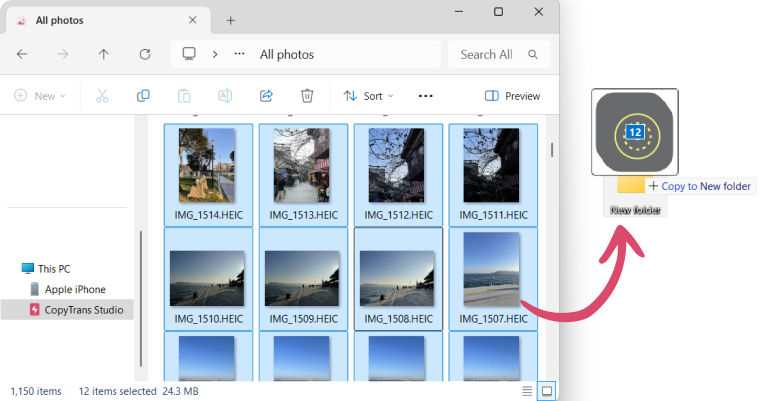Viewport: 760px width, 401px height.
Task: Click the IMG_1507.HEIC file name label
Action: pyautogui.click(x=493, y=319)
